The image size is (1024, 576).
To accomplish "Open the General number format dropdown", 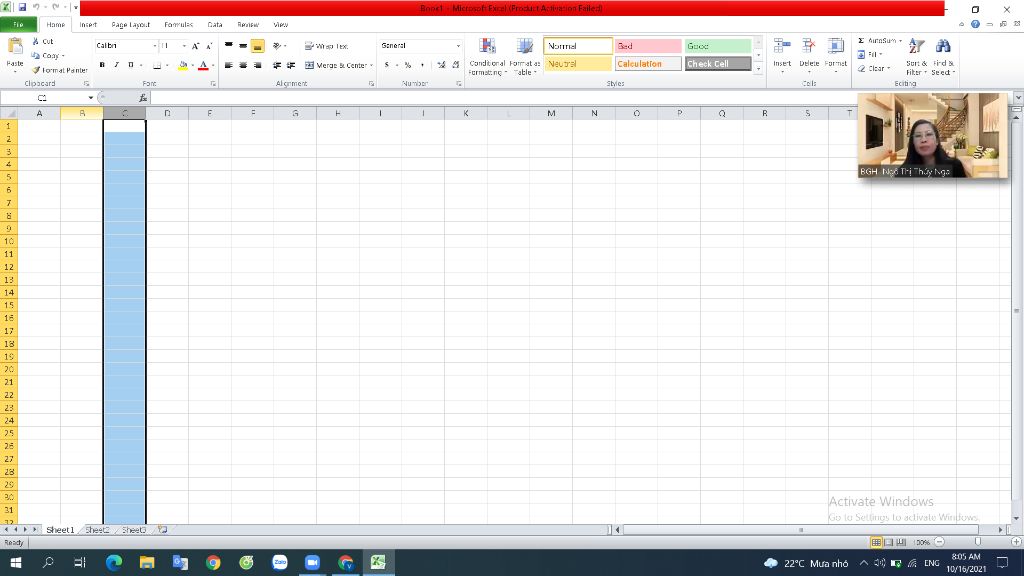I will [x=458, y=46].
